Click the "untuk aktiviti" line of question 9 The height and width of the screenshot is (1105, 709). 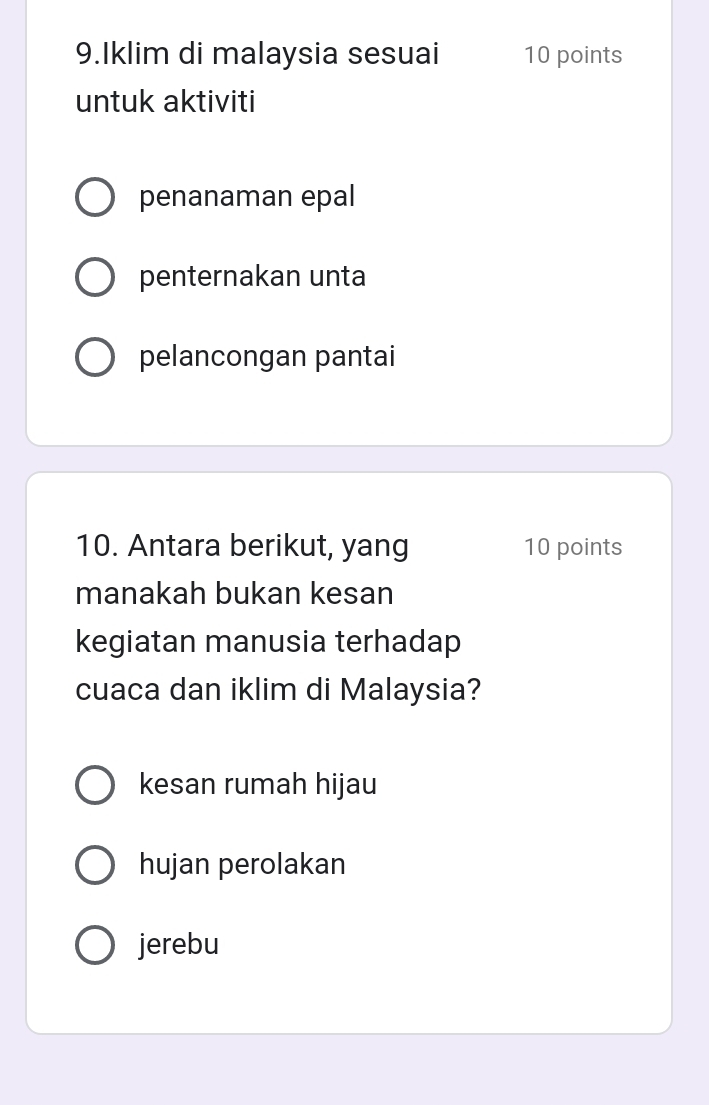coord(165,102)
